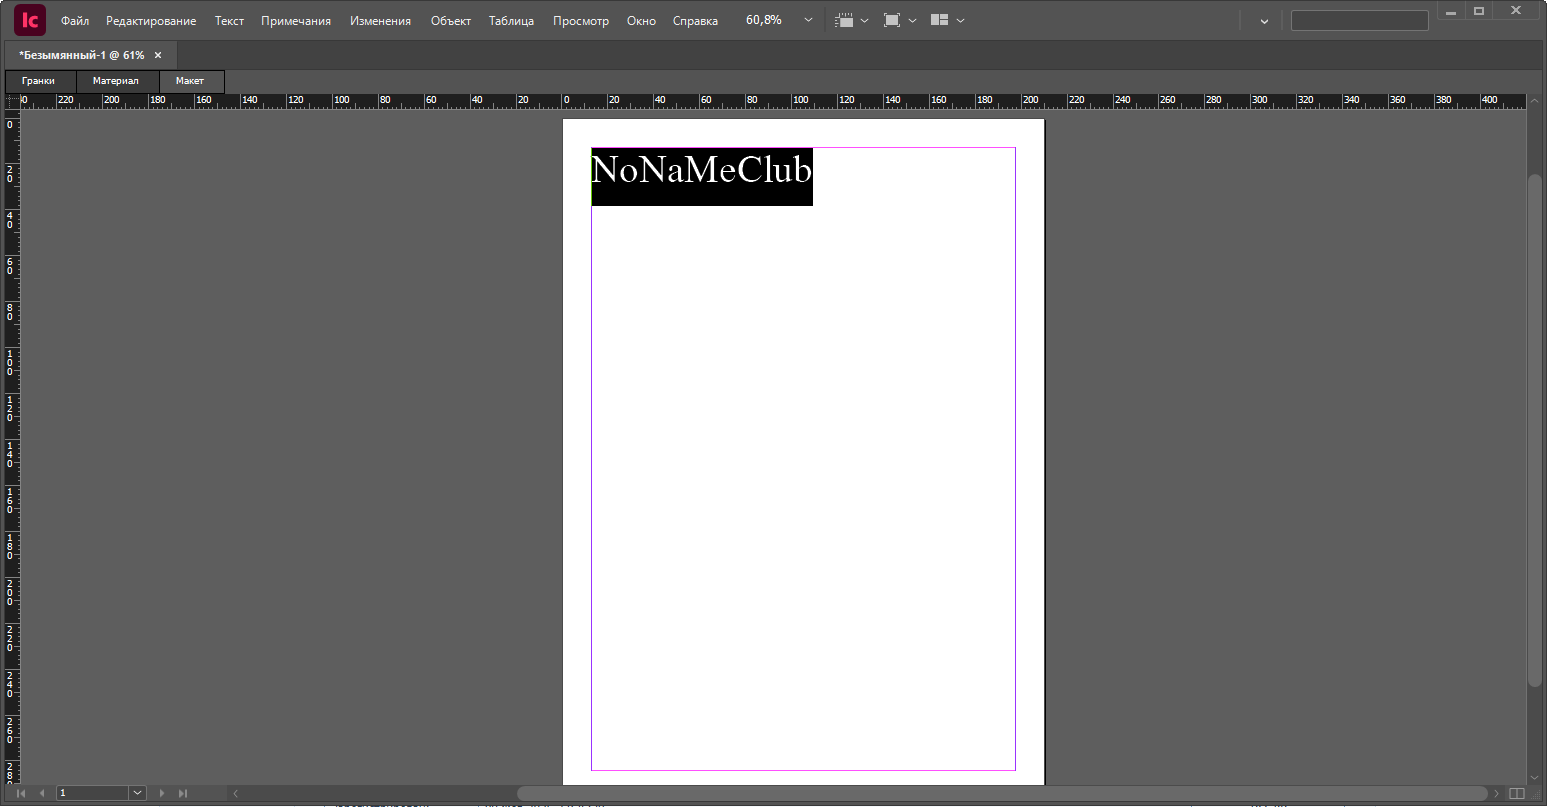
Task: Click the vertical scrollbar thumb
Action: pyautogui.click(x=1535, y=430)
